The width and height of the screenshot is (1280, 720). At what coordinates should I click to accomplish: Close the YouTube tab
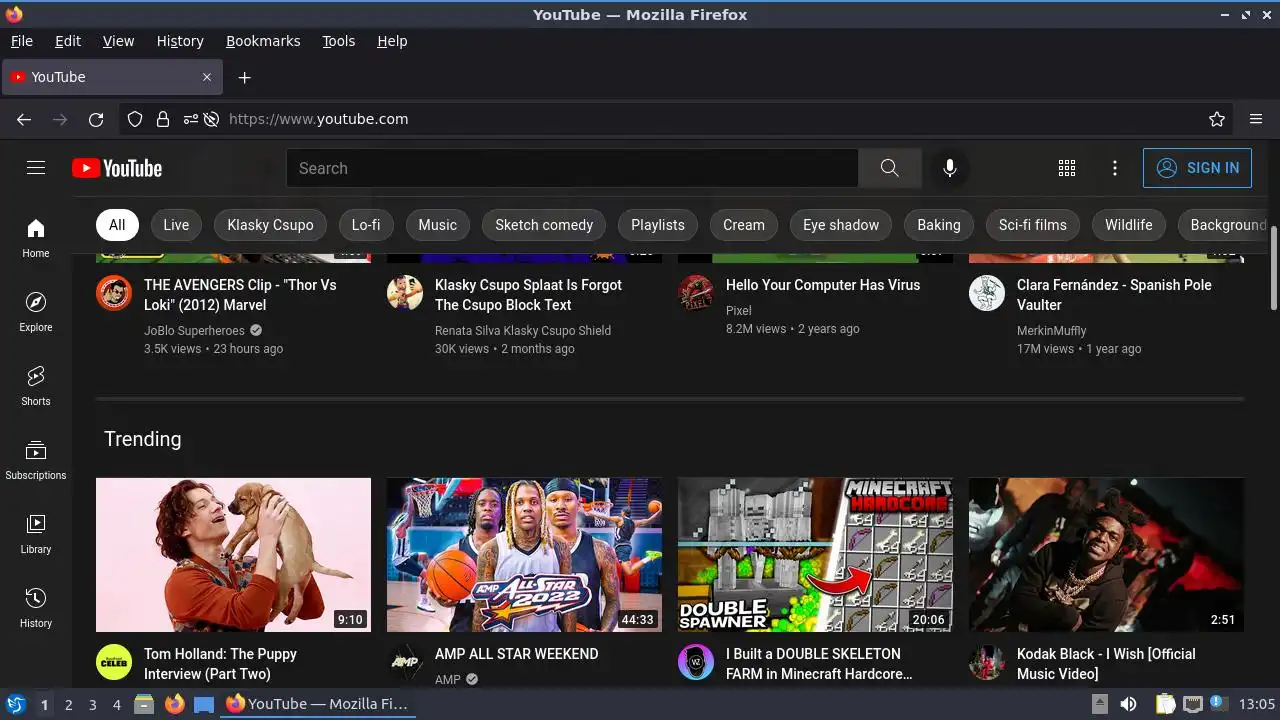tap(207, 77)
